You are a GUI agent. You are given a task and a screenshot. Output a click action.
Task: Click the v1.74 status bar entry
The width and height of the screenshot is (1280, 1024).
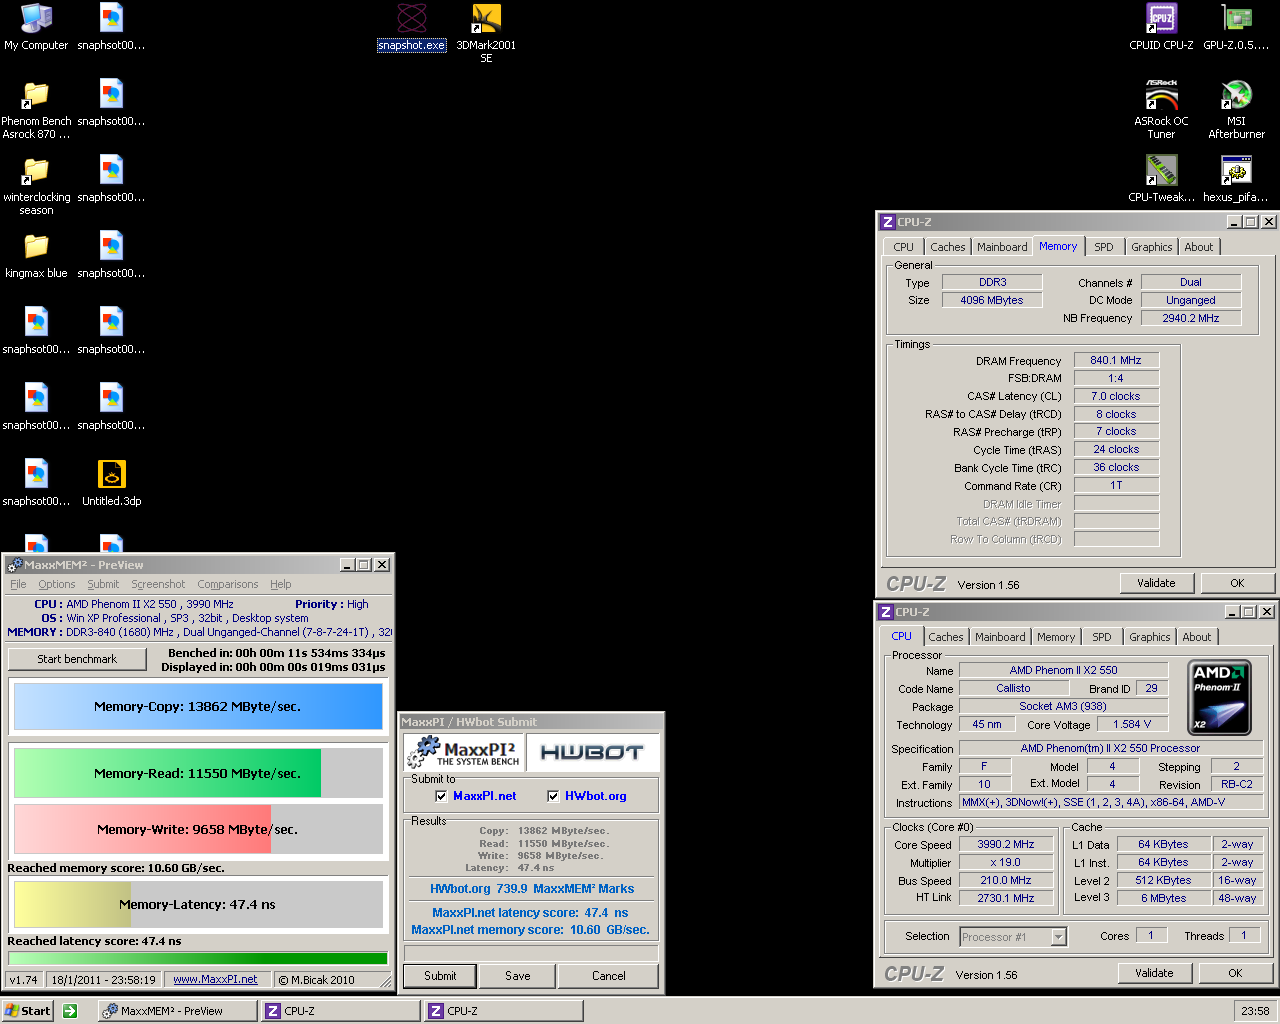(23, 980)
